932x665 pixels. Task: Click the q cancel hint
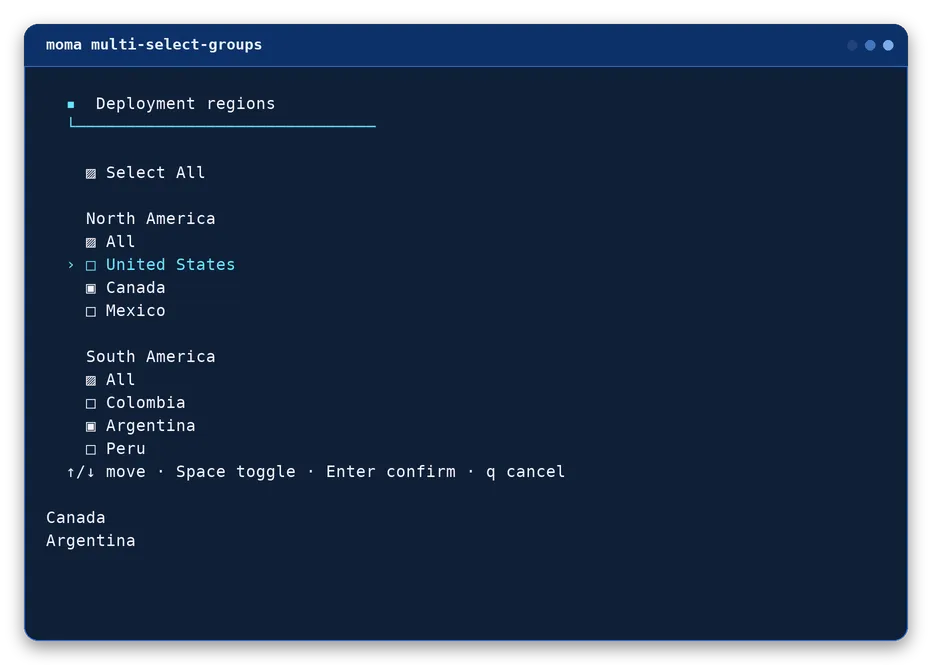525,471
